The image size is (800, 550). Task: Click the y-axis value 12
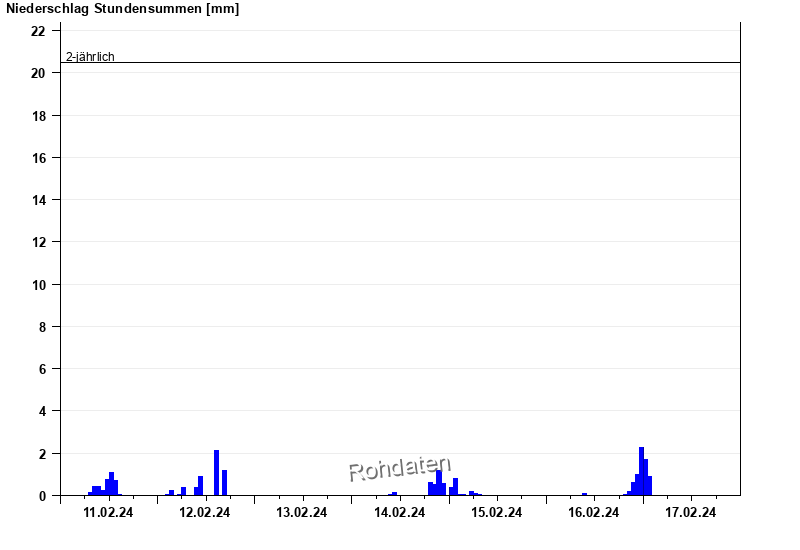(x=38, y=242)
